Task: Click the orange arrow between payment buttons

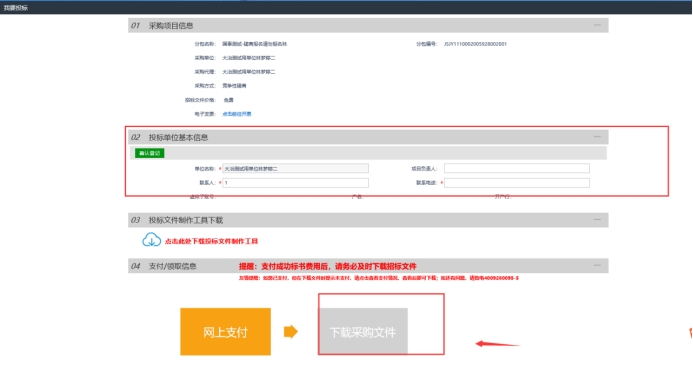Action: click(x=290, y=332)
